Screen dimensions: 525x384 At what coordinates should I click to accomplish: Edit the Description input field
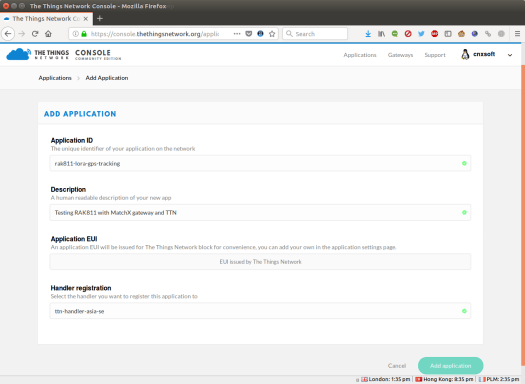[x=260, y=213]
